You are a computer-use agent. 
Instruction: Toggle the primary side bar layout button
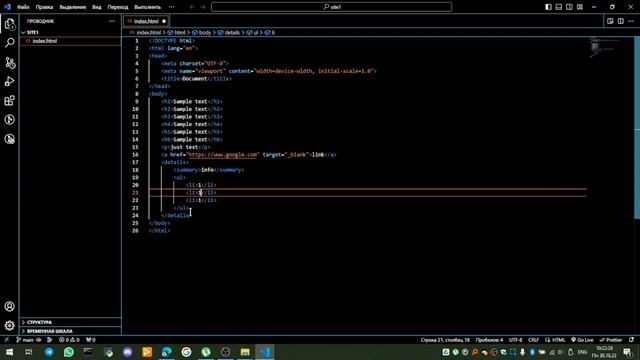pyautogui.click(x=548, y=7)
